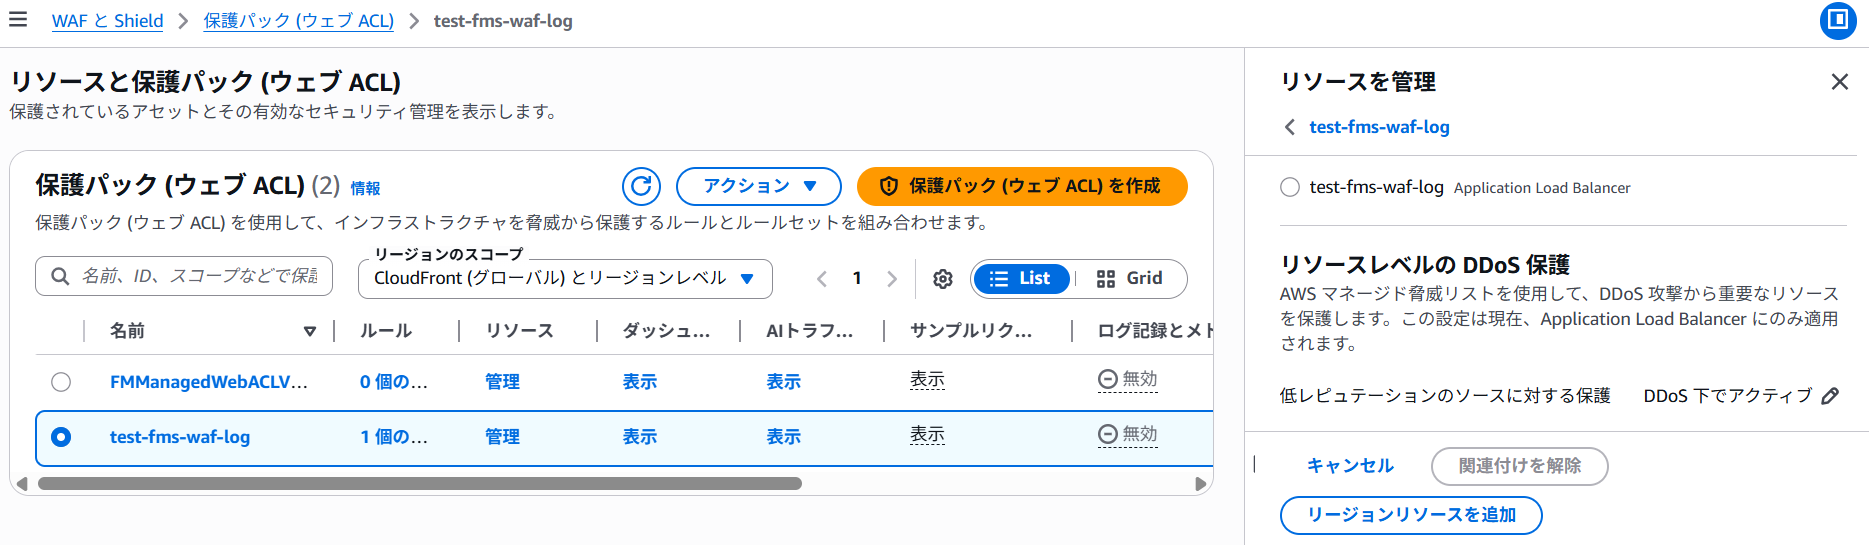Click the create protection pack button
Image resolution: width=1869 pixels, height=545 pixels.
[1021, 186]
